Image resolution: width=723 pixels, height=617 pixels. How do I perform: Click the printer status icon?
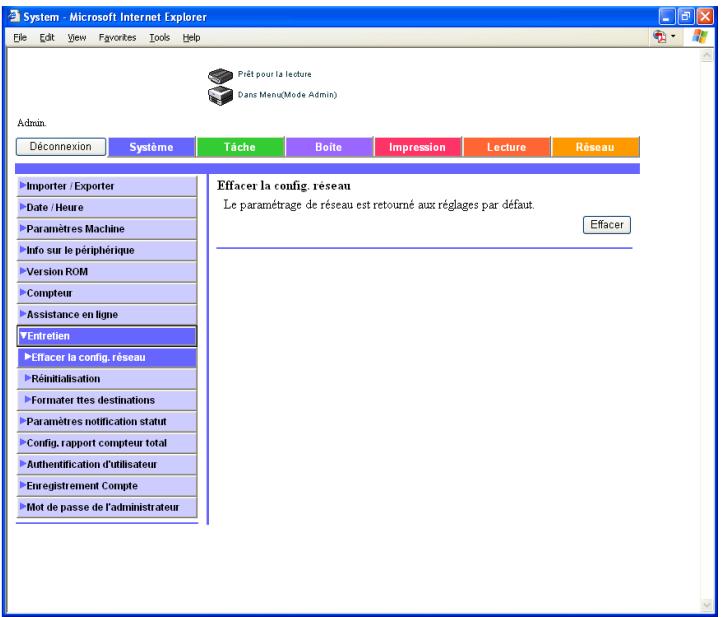point(220,95)
